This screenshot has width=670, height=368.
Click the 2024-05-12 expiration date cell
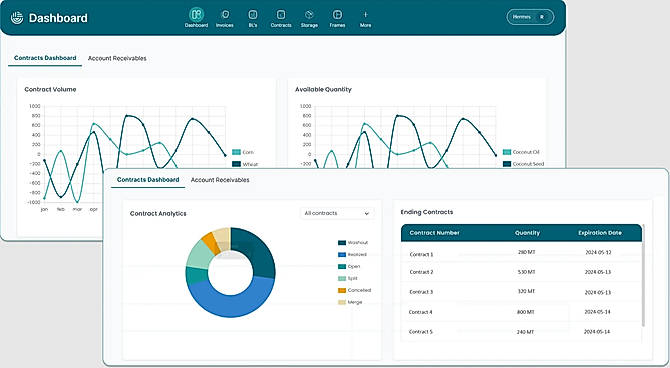(x=598, y=253)
